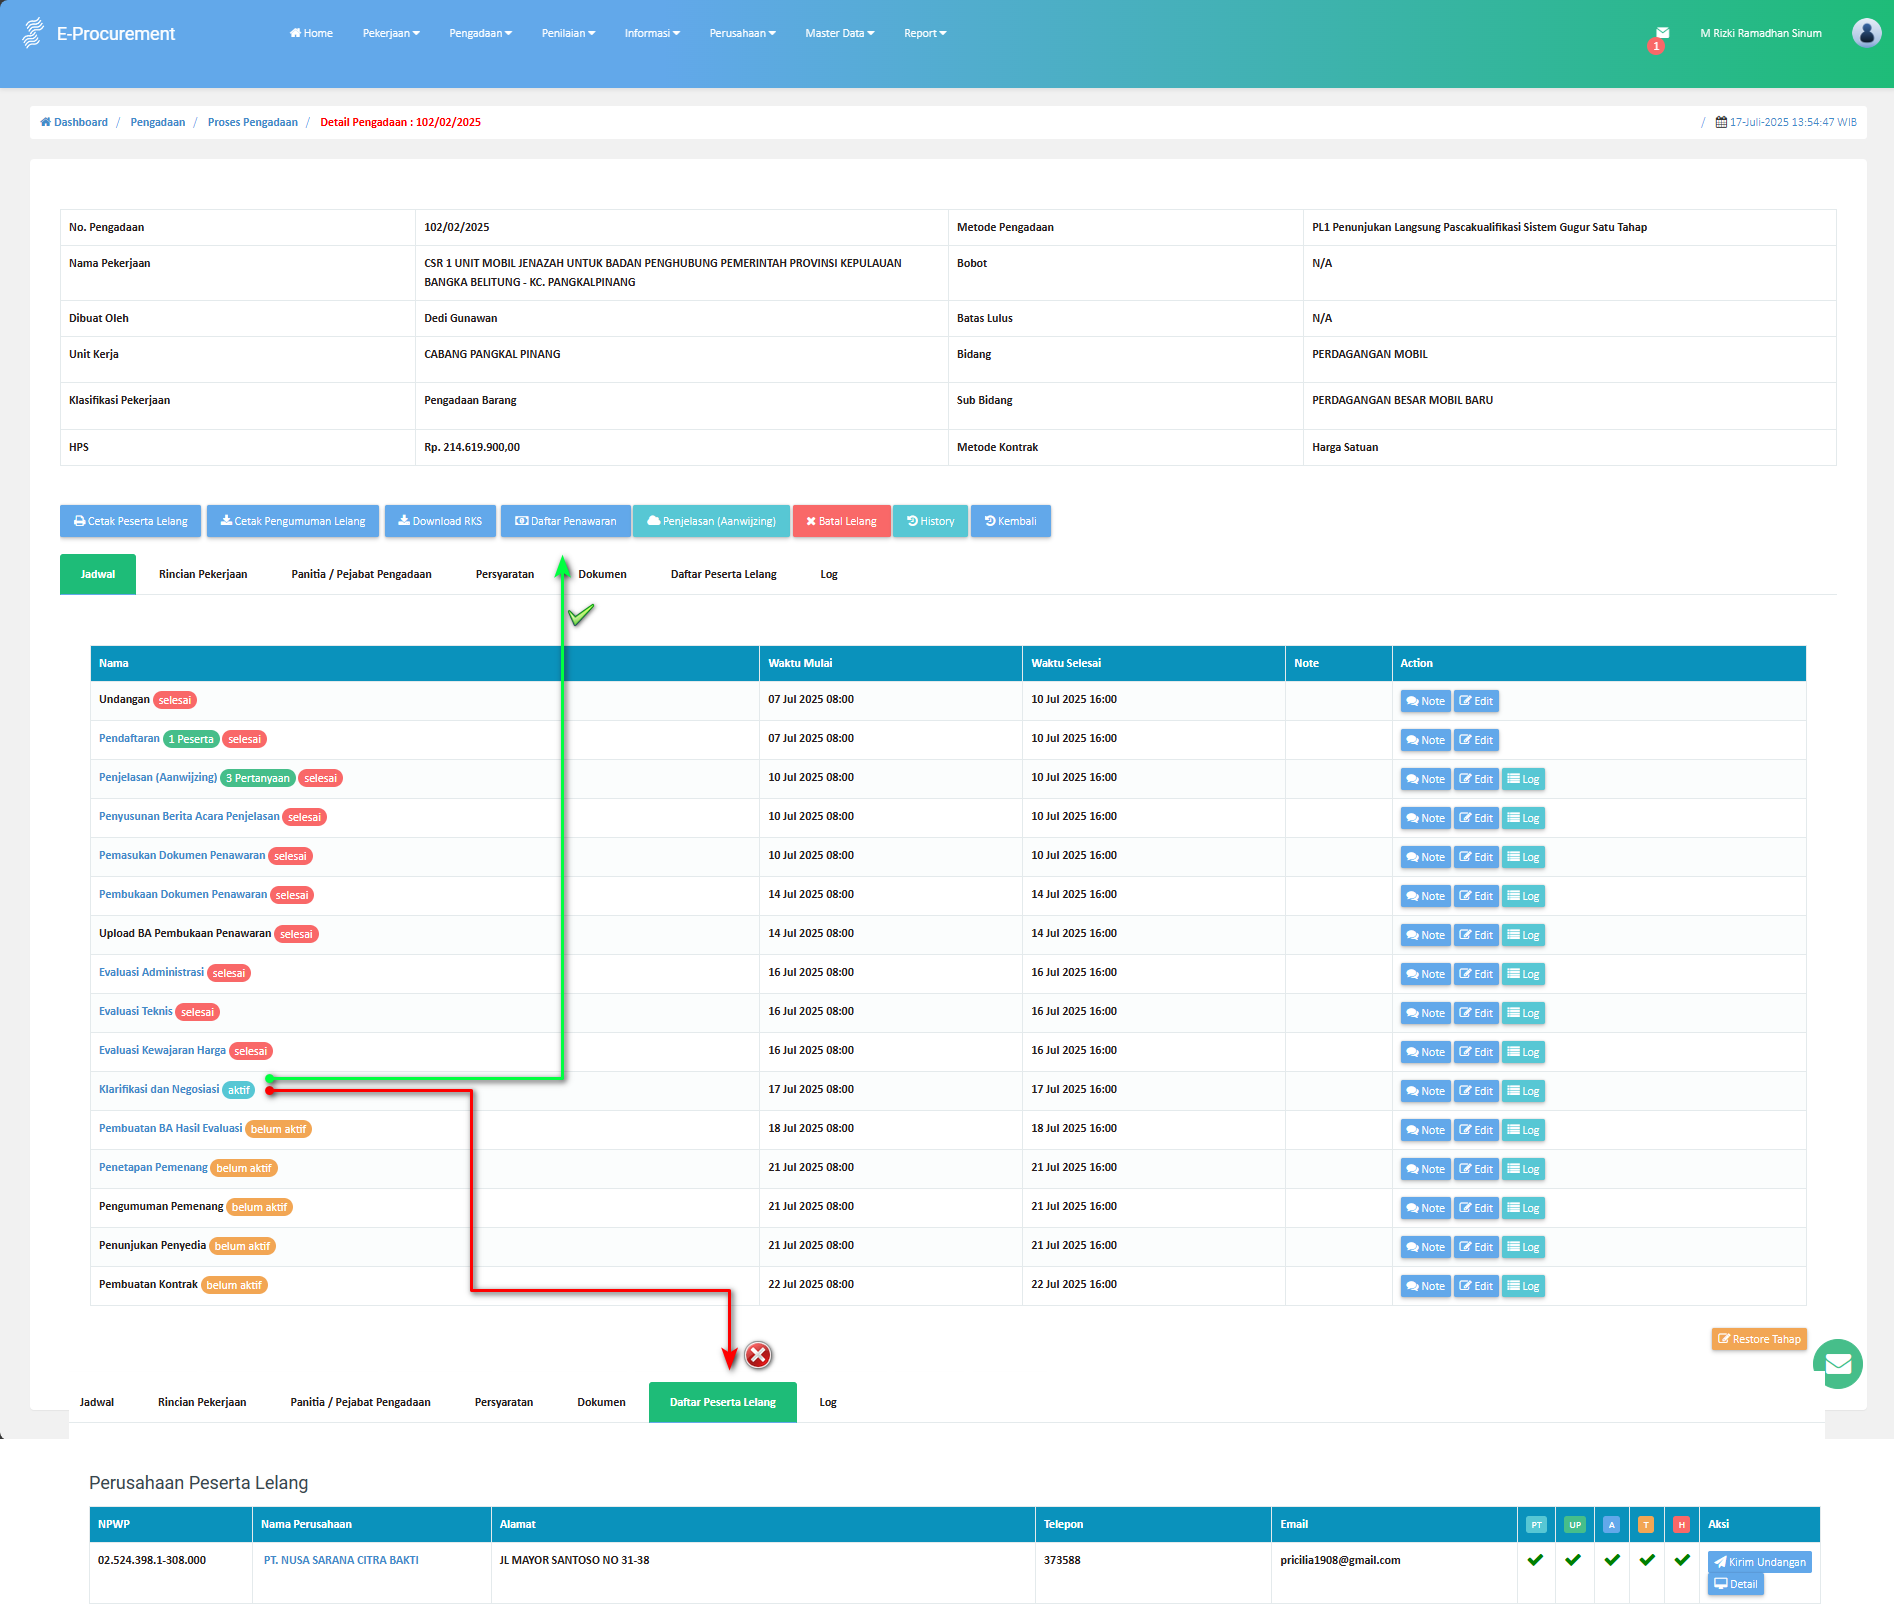This screenshot has width=1894, height=1617.
Task: Click the user profile avatar icon
Action: (1866, 33)
